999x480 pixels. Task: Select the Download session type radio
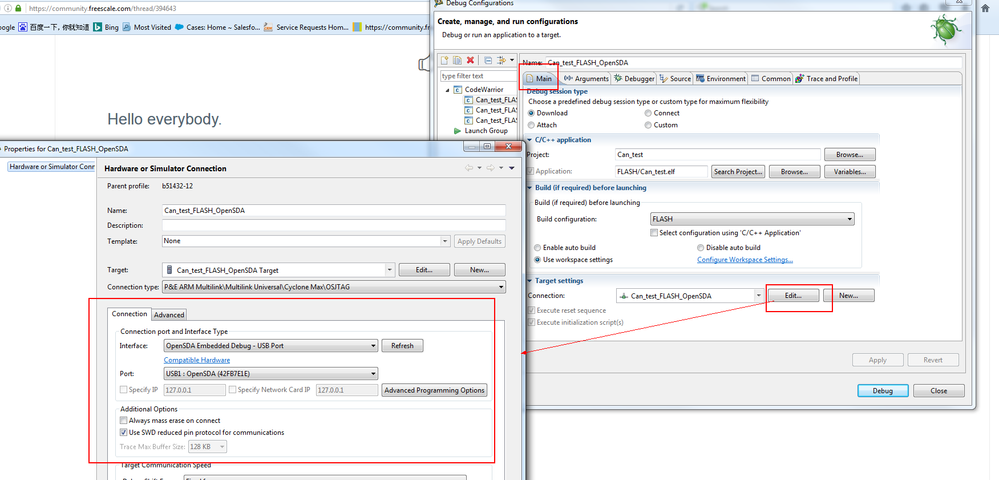531,113
